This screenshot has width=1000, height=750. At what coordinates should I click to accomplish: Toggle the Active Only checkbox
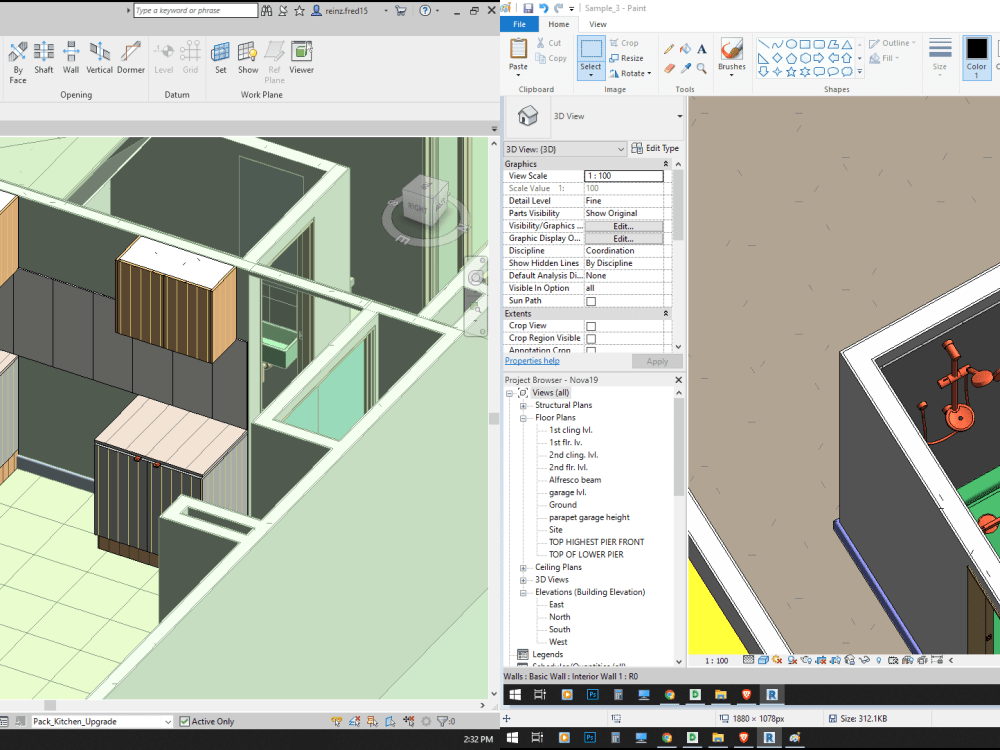coord(185,720)
